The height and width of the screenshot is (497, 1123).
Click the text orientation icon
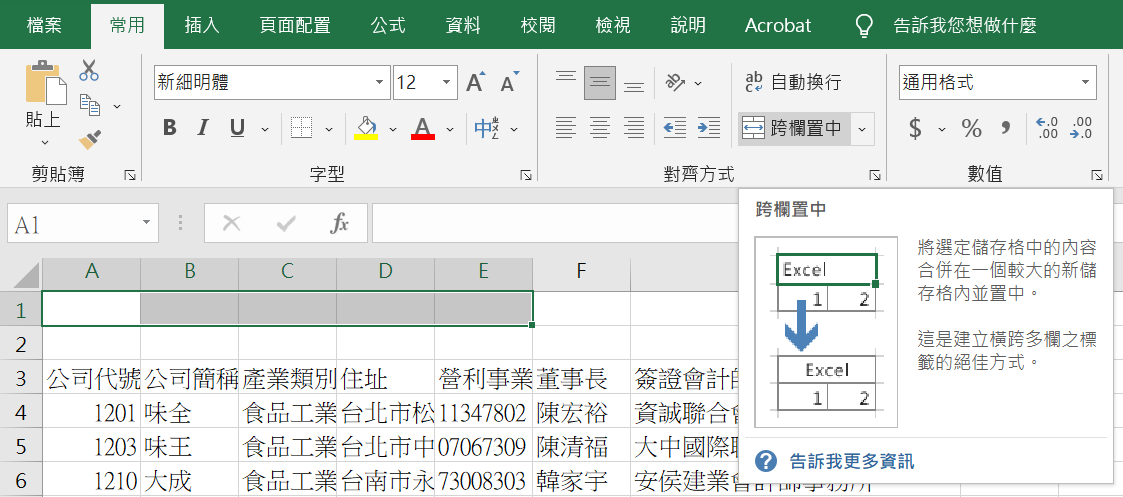coord(675,82)
